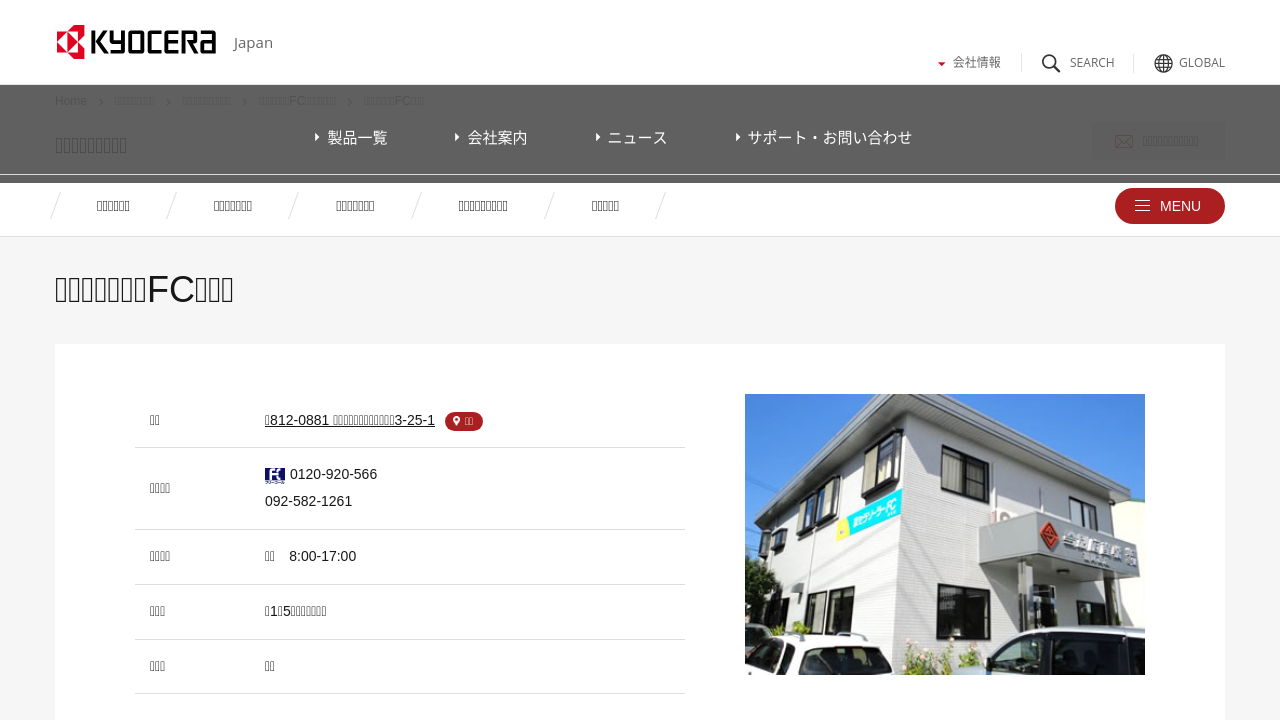Viewport: 1280px width, 720px height.
Task: Click the Kyocera logo
Action: (x=136, y=42)
